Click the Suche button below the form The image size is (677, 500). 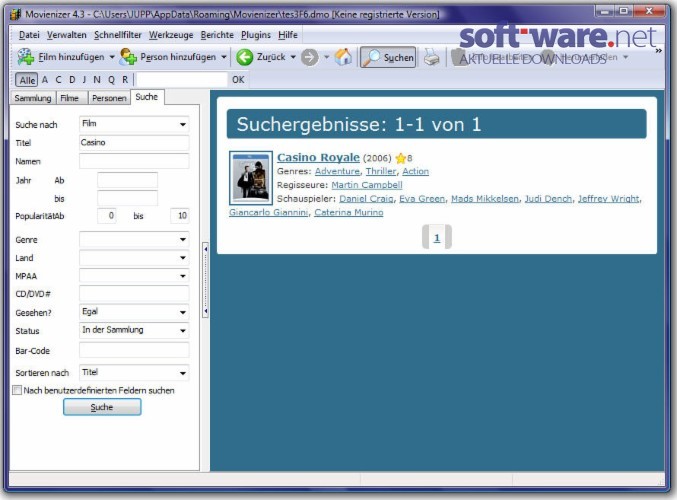point(102,407)
